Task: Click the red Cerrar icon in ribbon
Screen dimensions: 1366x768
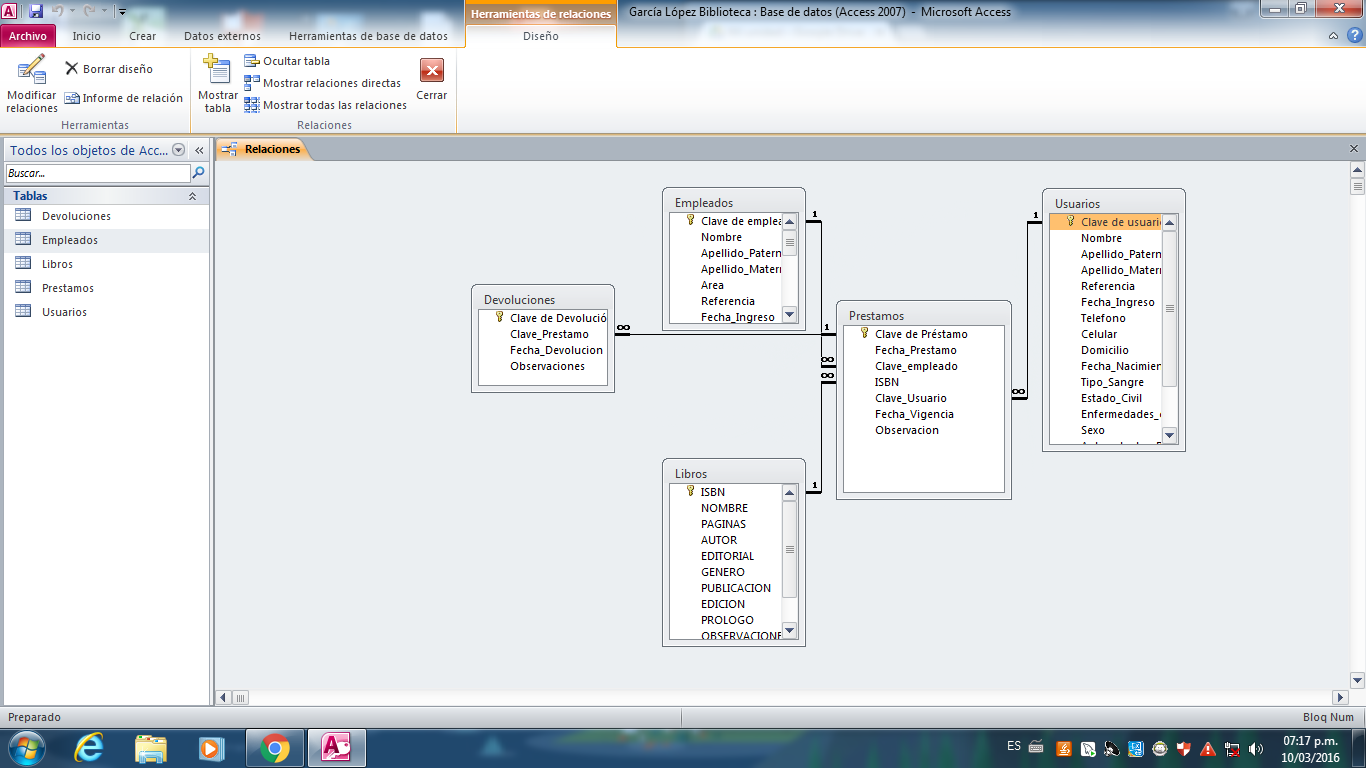Action: click(431, 71)
